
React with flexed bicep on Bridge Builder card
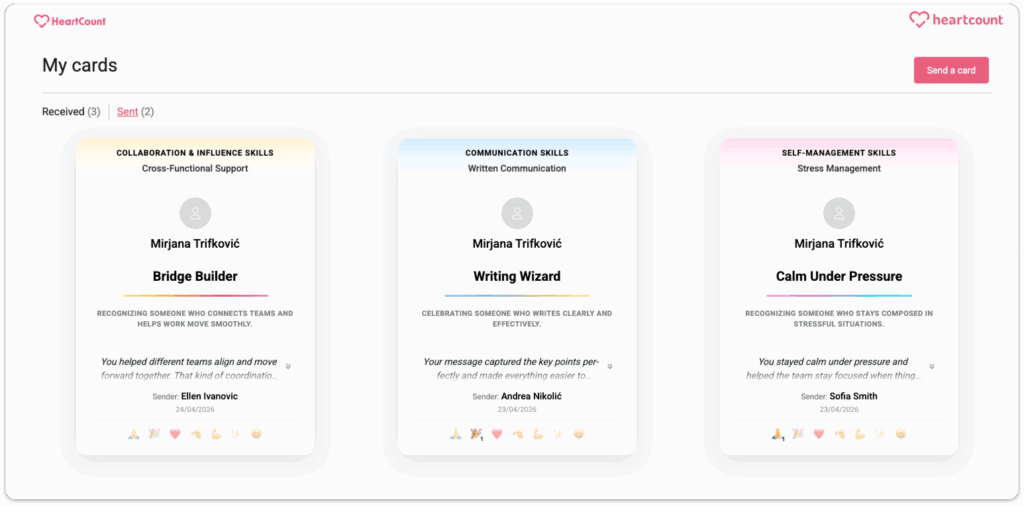(x=216, y=434)
